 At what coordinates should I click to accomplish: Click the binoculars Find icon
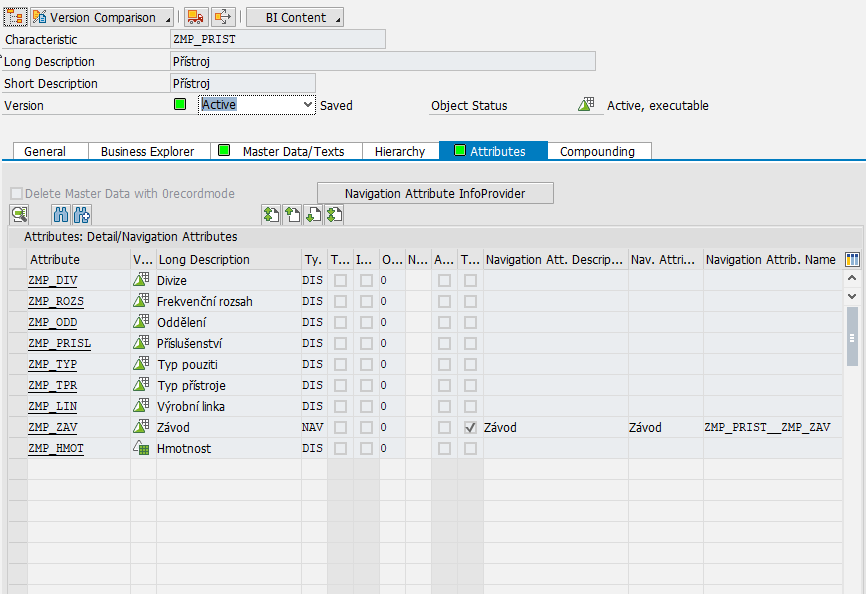(61, 214)
